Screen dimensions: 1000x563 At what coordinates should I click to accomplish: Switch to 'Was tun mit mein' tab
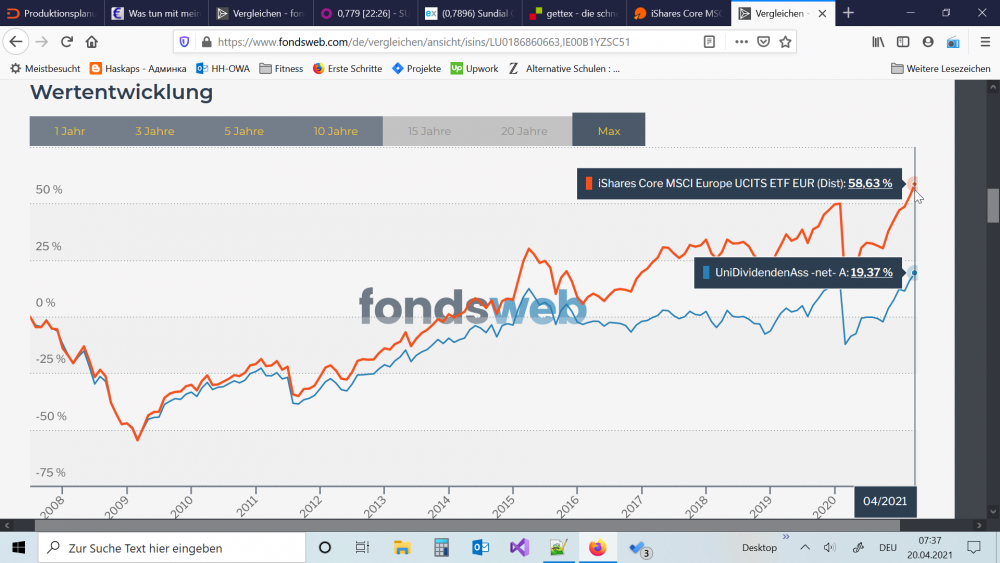pos(156,13)
